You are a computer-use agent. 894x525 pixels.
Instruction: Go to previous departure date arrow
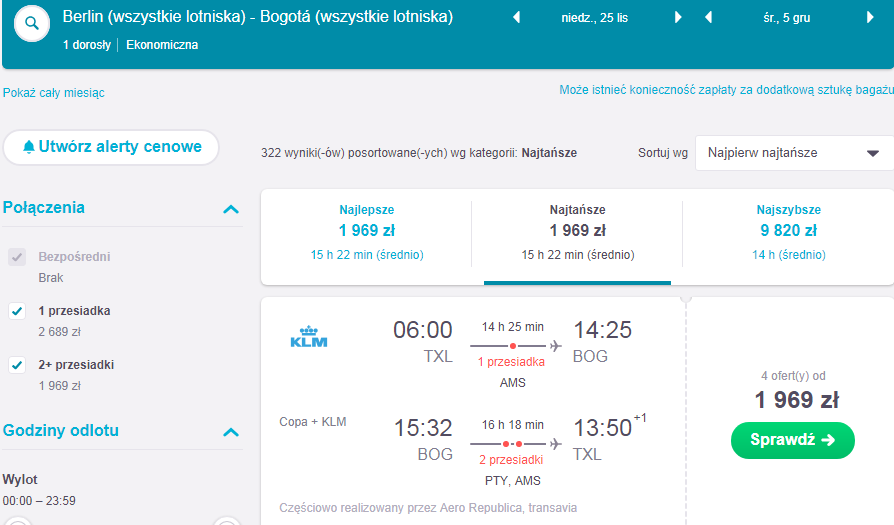coord(517,18)
